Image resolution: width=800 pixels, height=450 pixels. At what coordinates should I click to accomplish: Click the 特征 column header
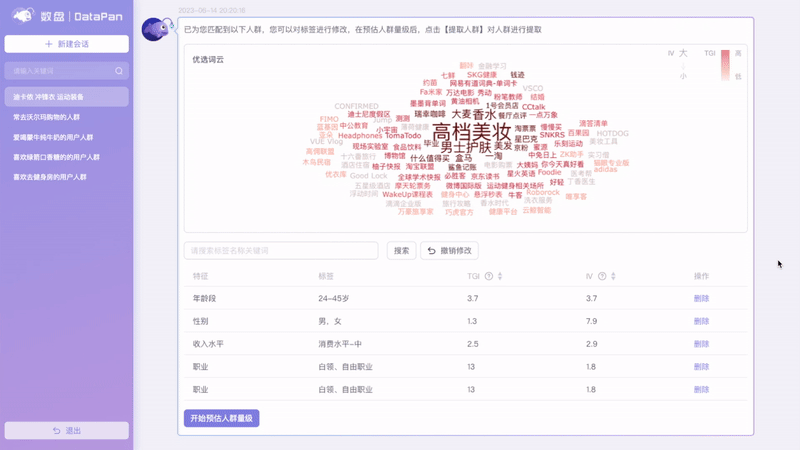pos(201,276)
